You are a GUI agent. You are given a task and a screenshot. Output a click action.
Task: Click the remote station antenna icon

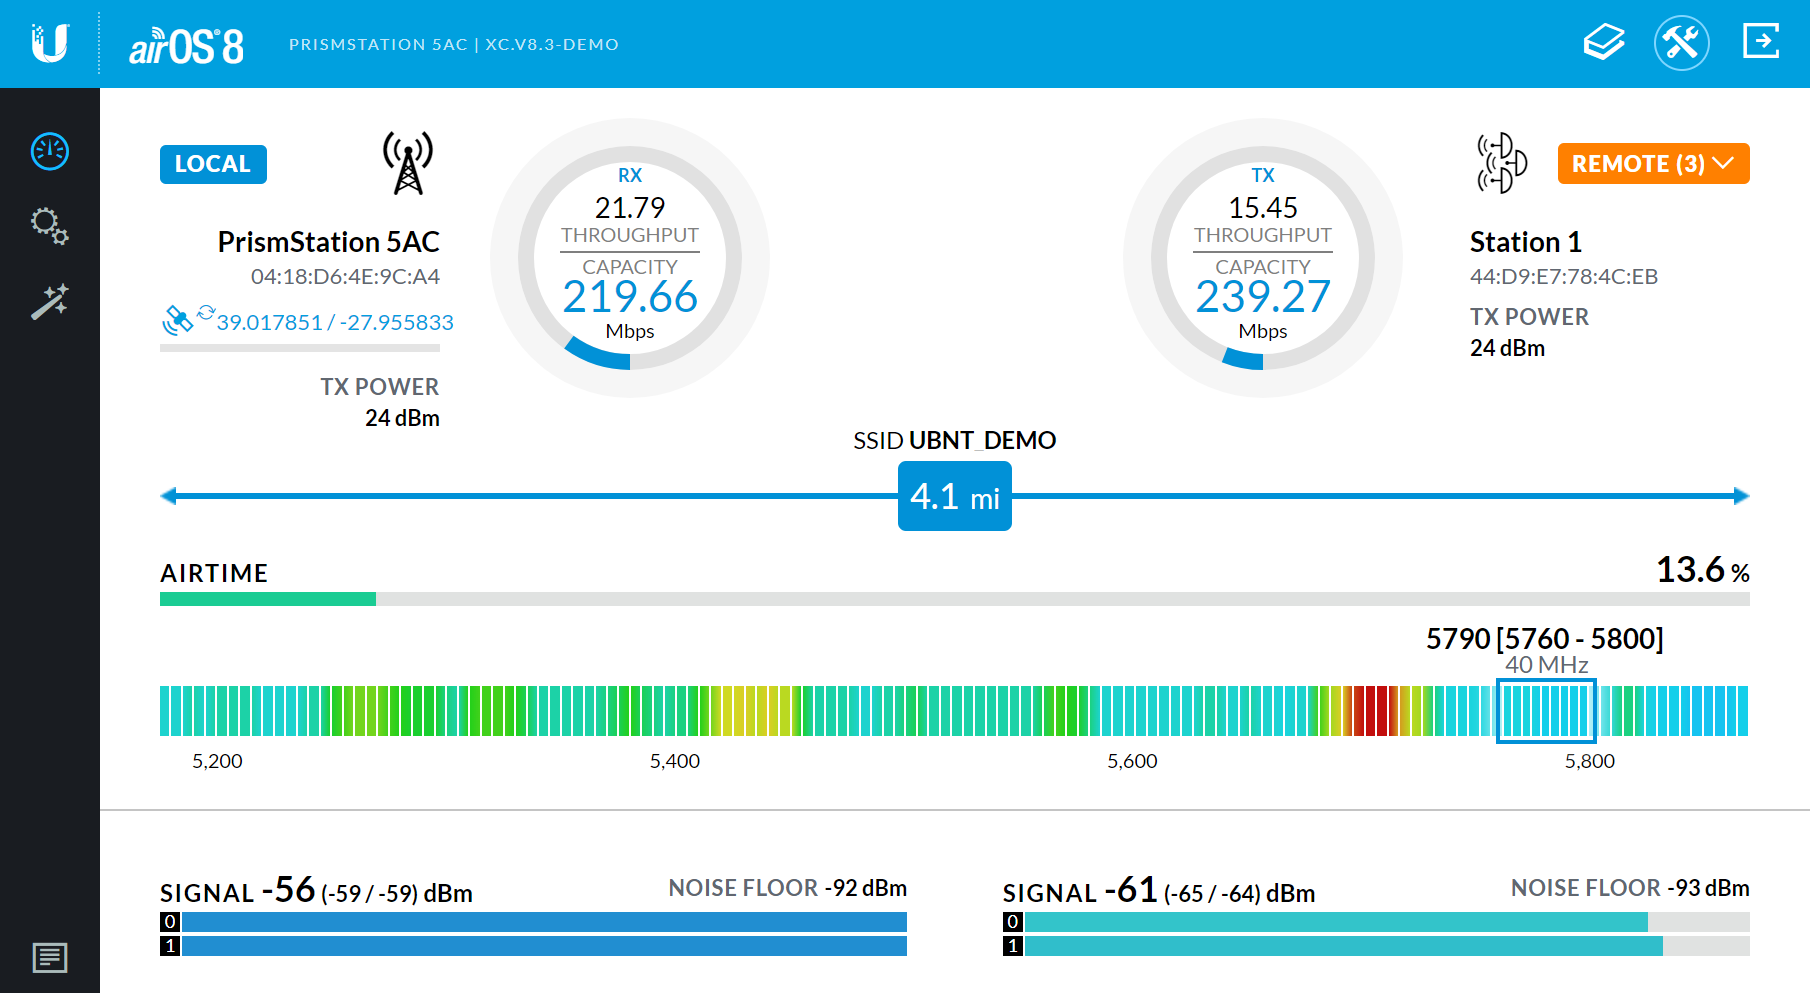point(1502,163)
